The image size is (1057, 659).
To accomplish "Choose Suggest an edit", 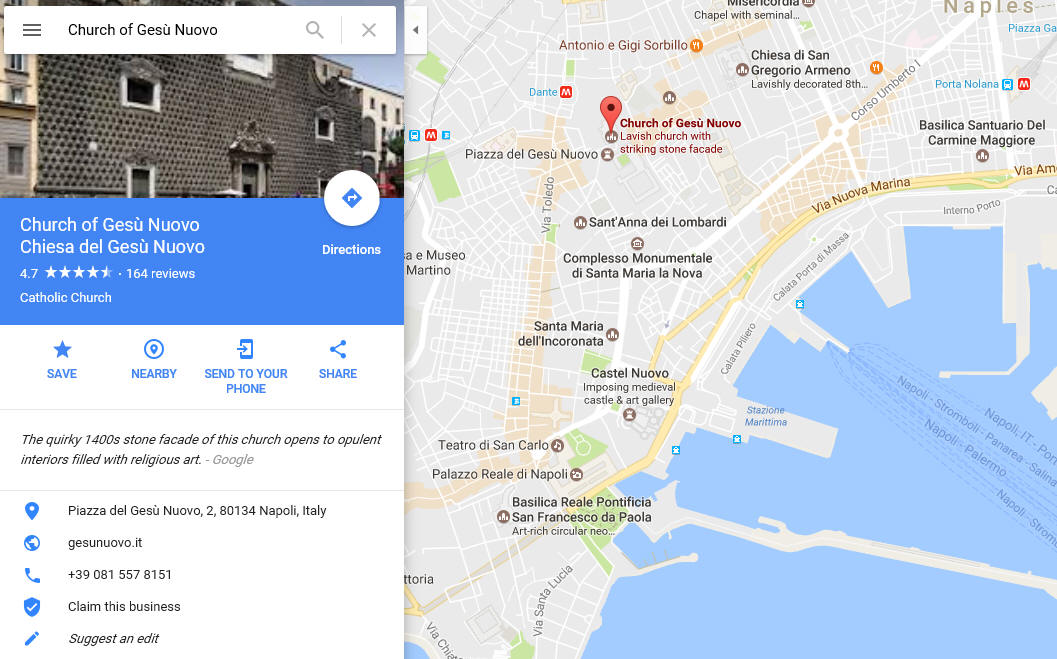I will click(x=113, y=639).
